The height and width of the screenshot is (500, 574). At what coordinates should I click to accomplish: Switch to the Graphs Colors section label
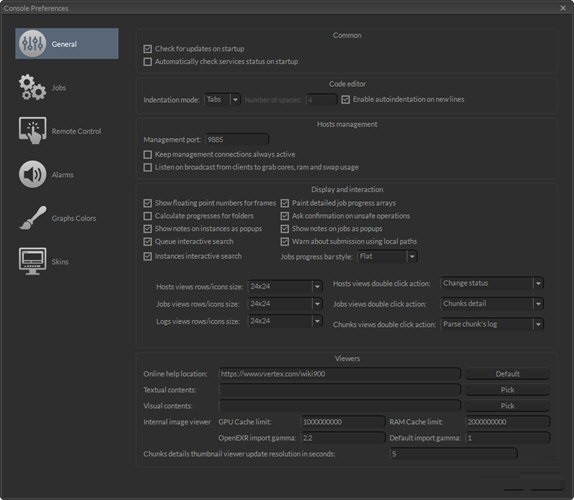pos(74,218)
